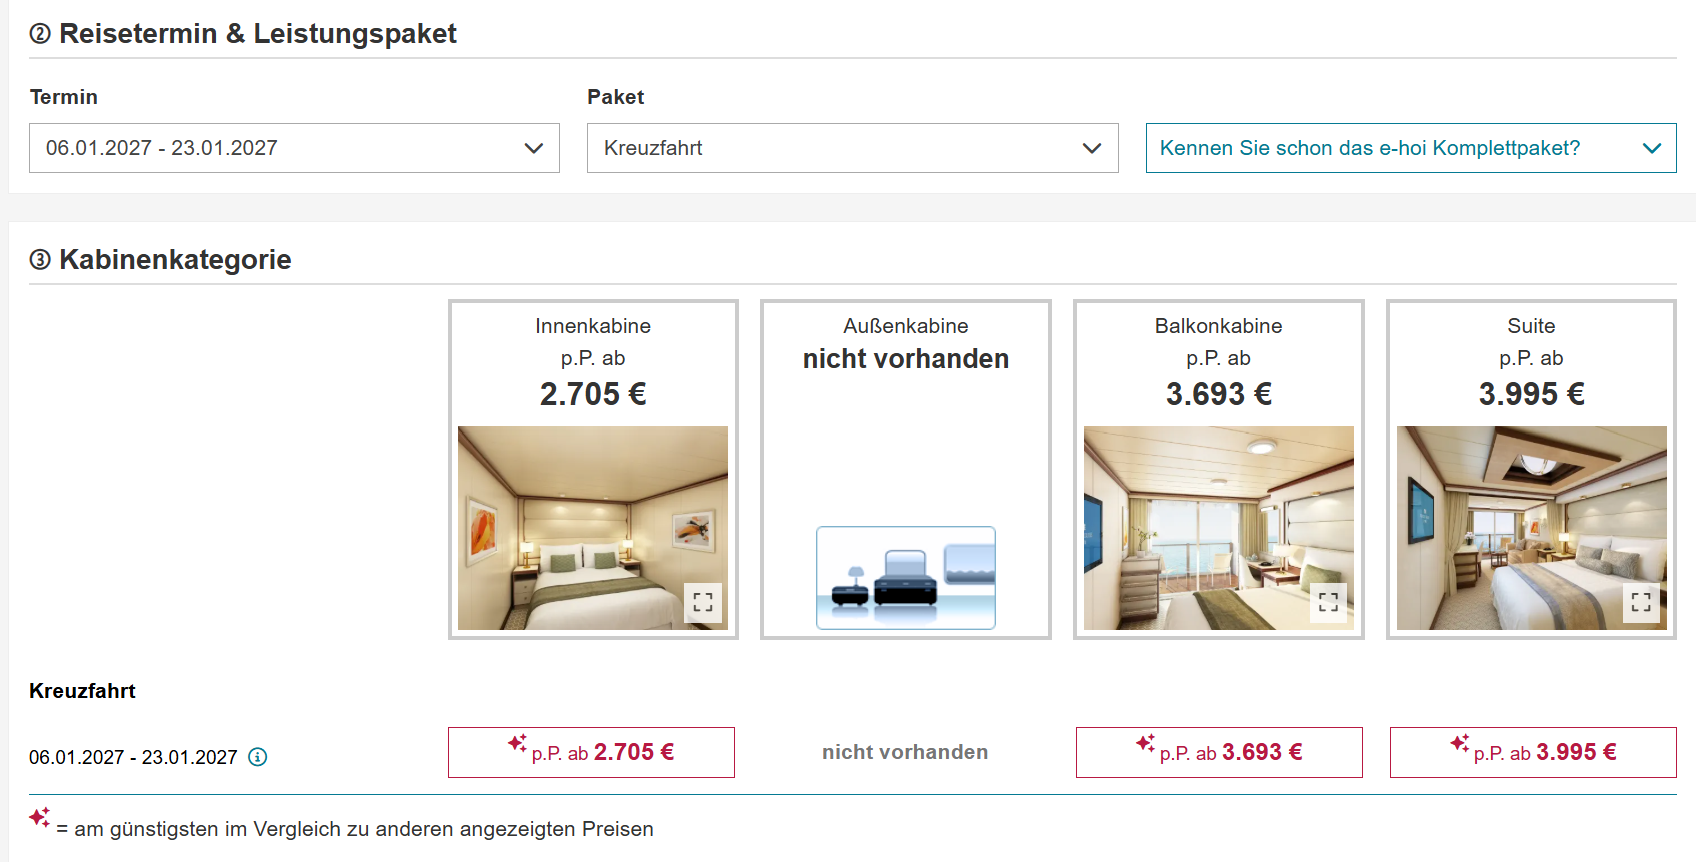1696x862 pixels.
Task: Click sparkle icon on the 3.995 € price button
Action: click(x=1459, y=743)
